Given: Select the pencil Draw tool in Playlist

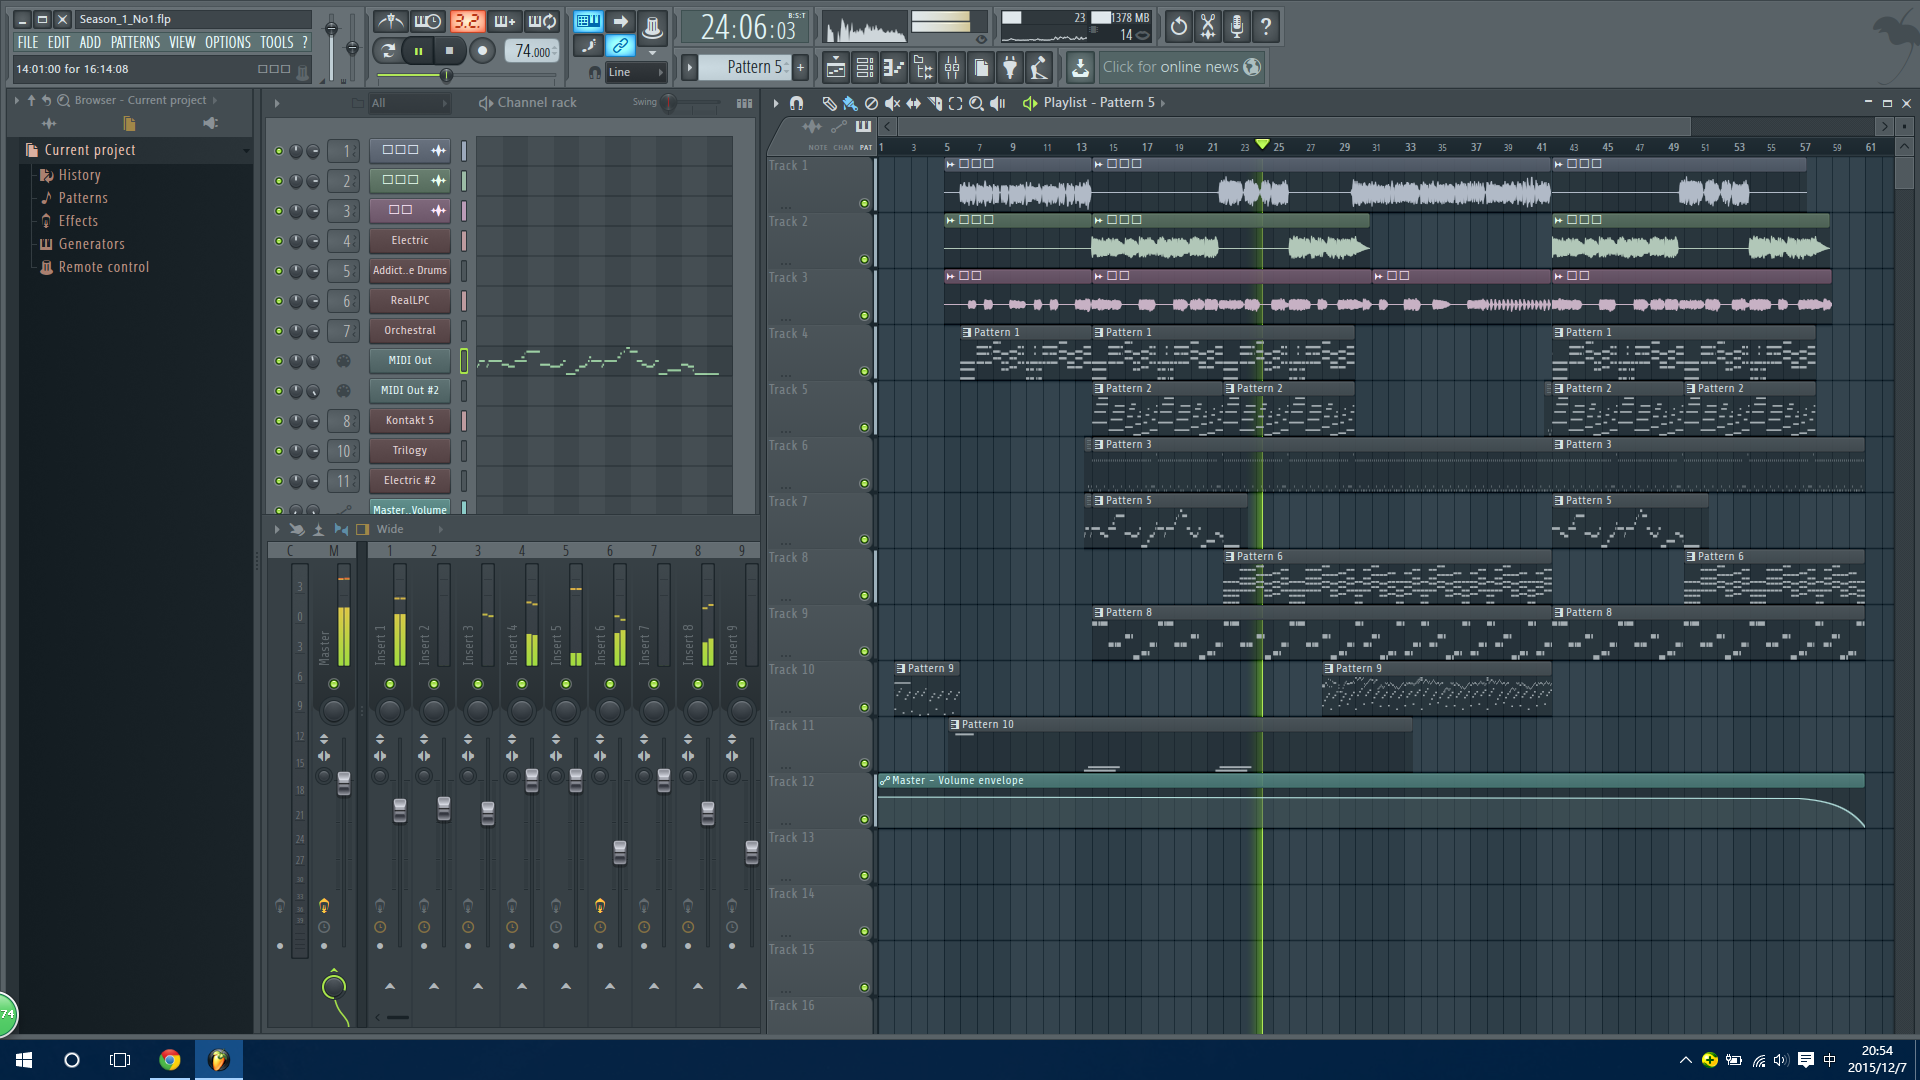Looking at the screenshot, I should 829,103.
